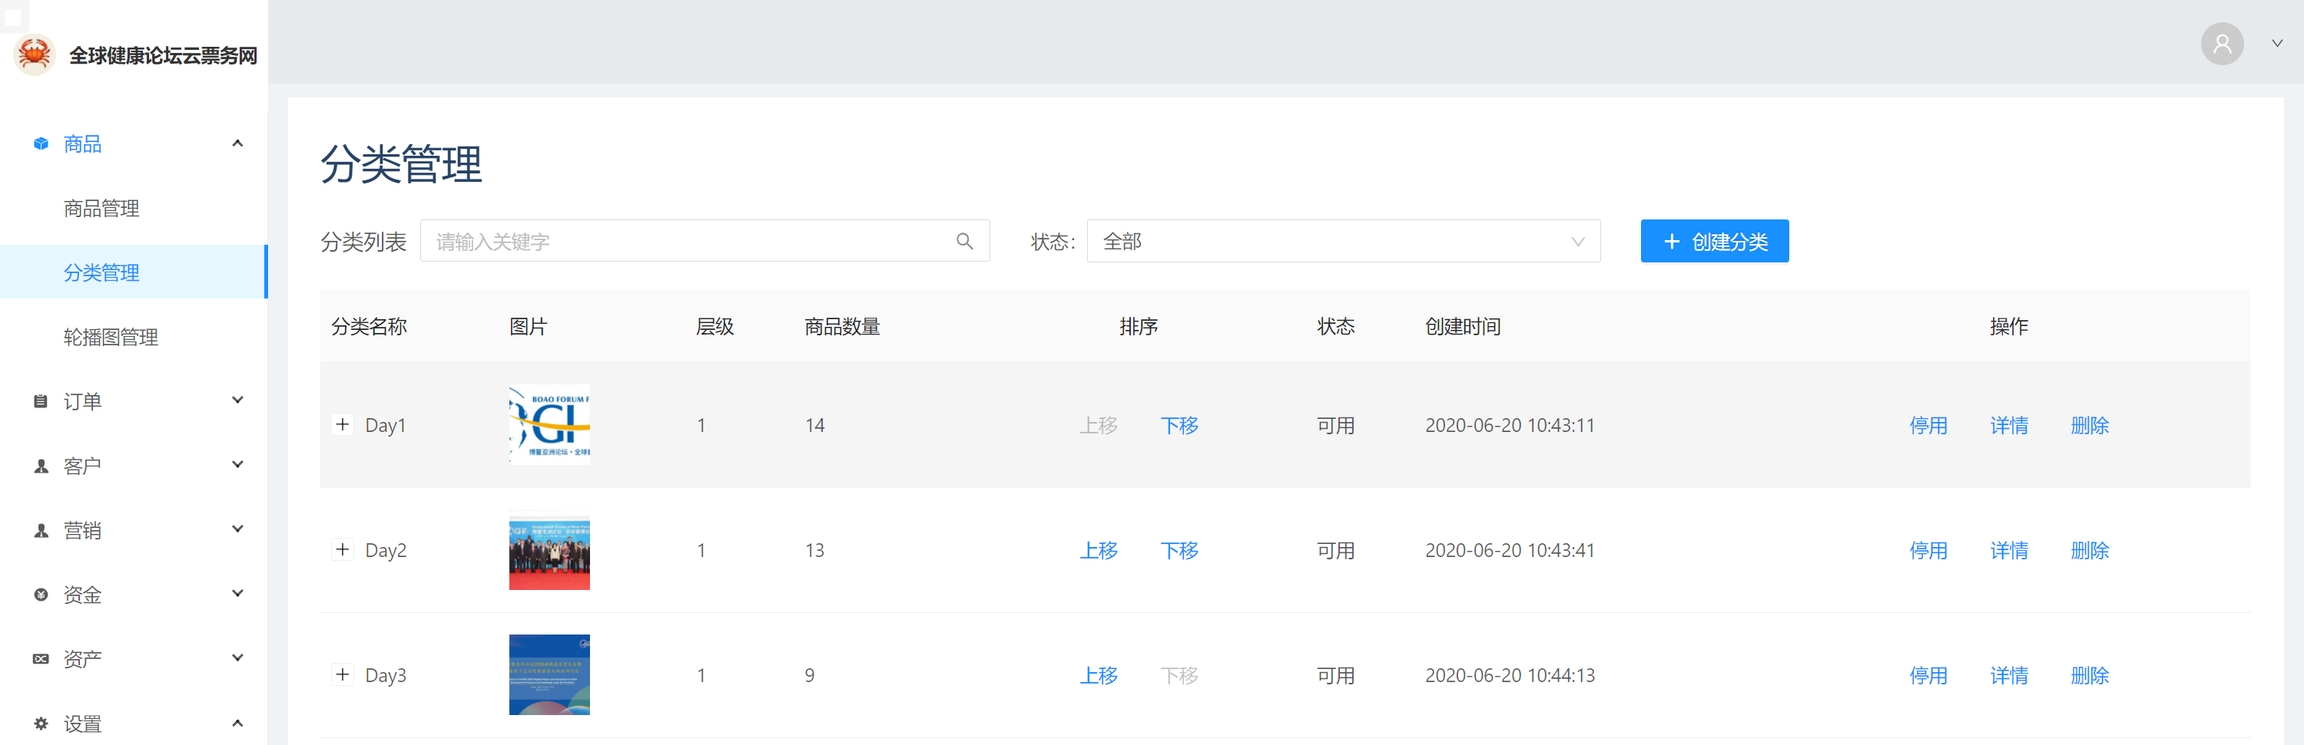The width and height of the screenshot is (2304, 745).
Task: Focus the 请输入关键字 search field
Action: (x=690, y=241)
